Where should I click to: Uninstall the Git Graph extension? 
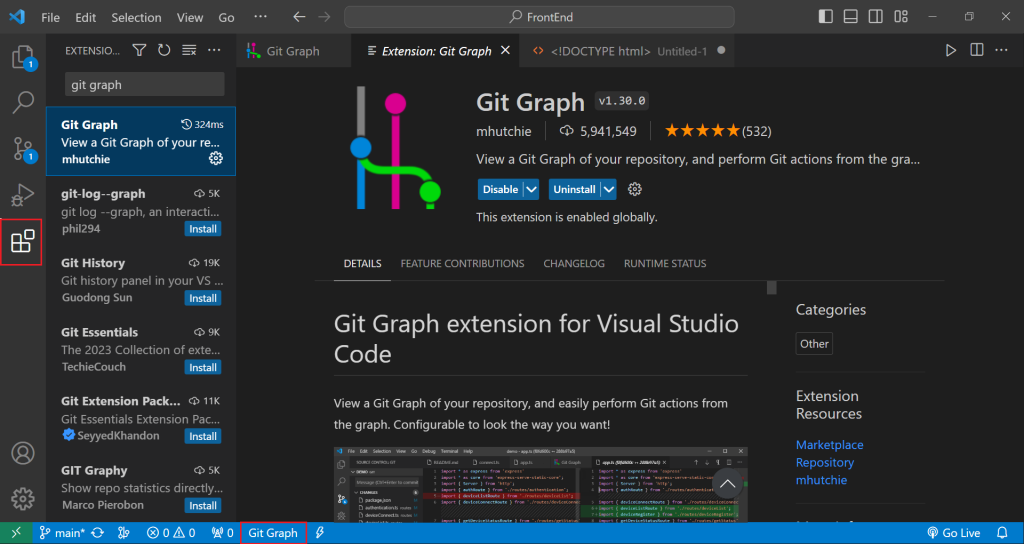click(575, 189)
